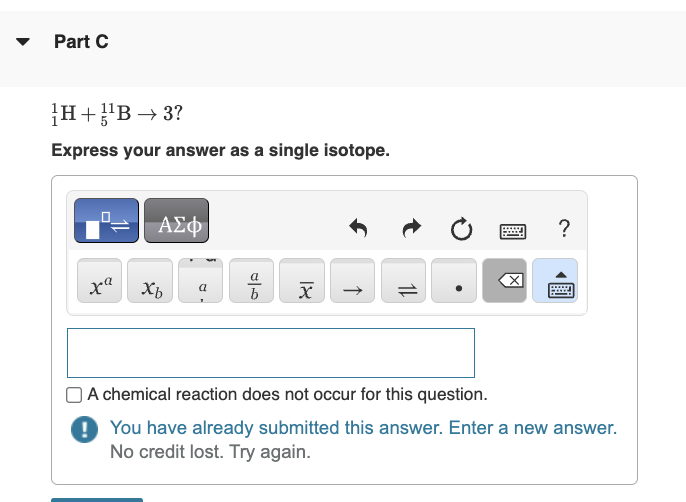Insert stacked superscript-subscript template

(x=201, y=281)
